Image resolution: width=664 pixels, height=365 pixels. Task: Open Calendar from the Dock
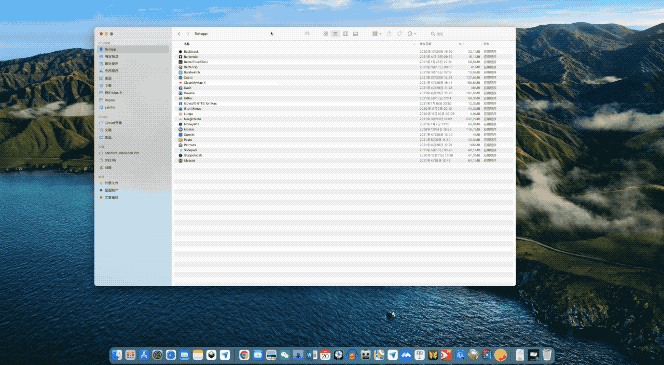pos(325,355)
